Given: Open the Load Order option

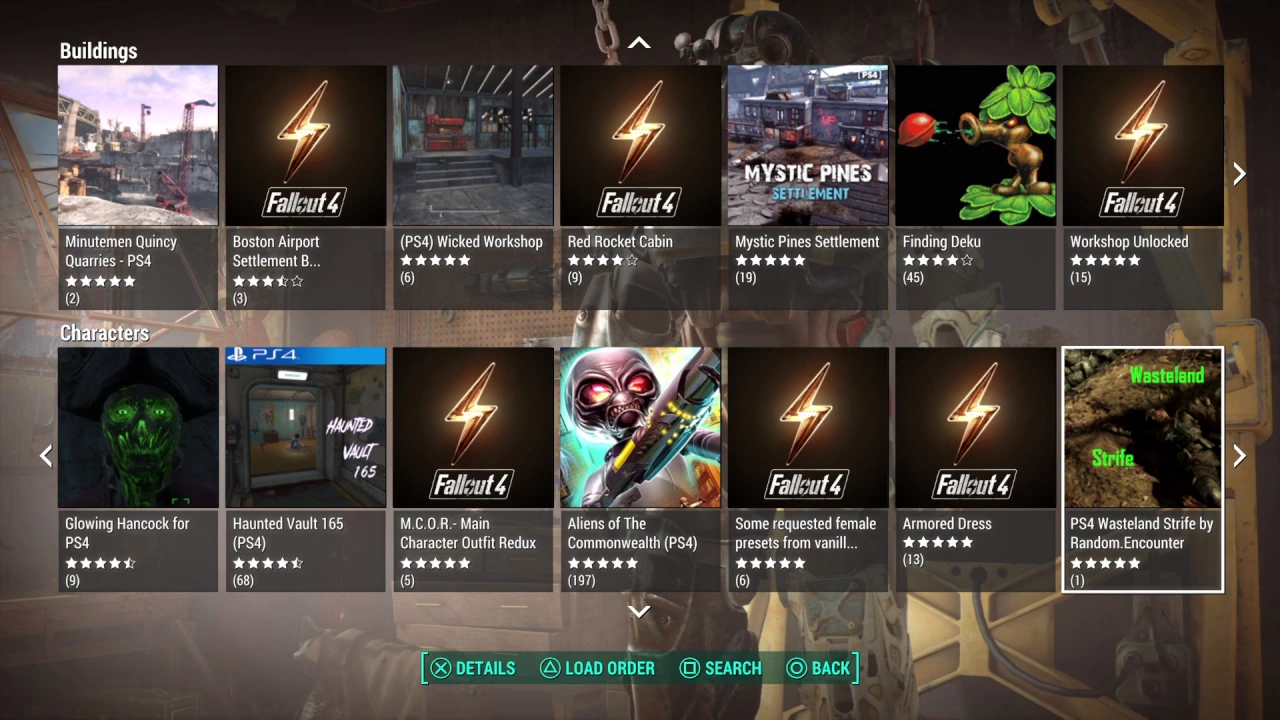Looking at the screenshot, I should [x=597, y=668].
